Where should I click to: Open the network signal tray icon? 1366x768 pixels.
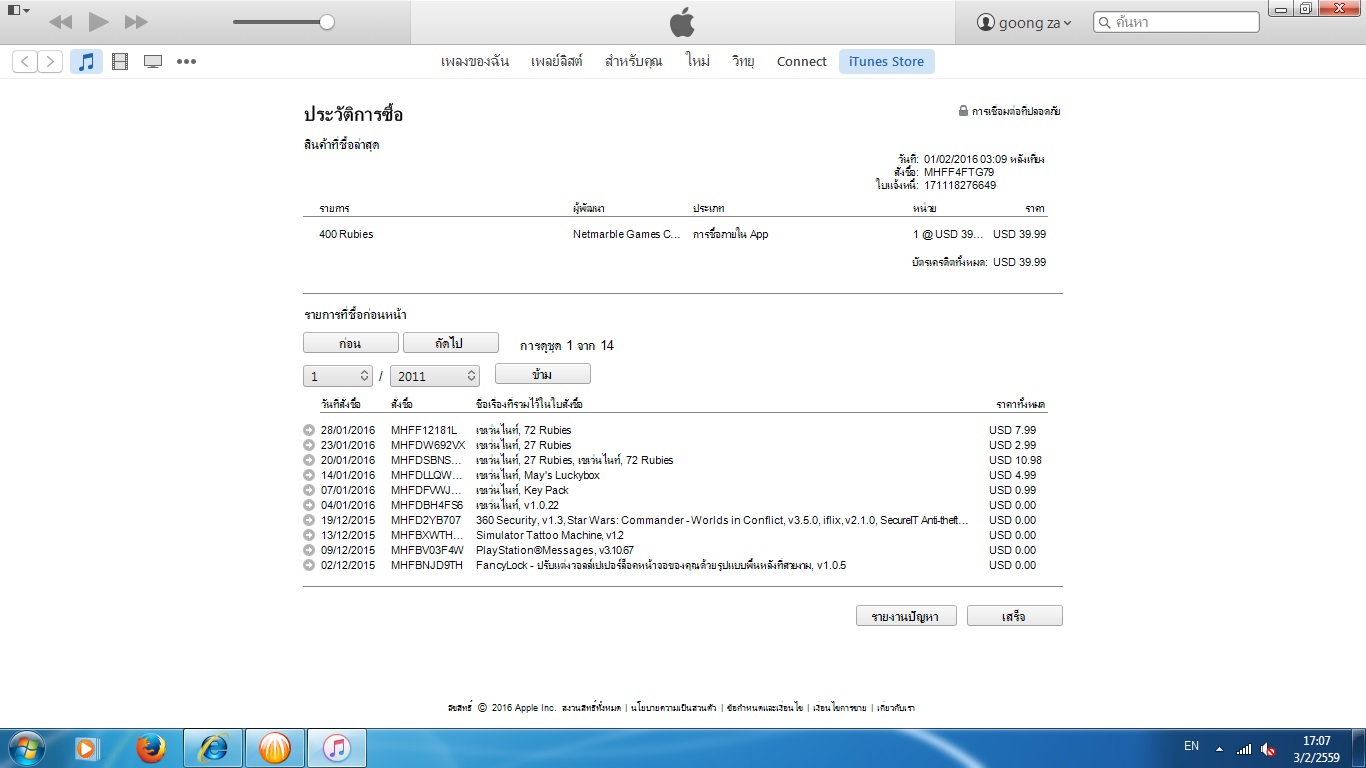click(x=1244, y=748)
